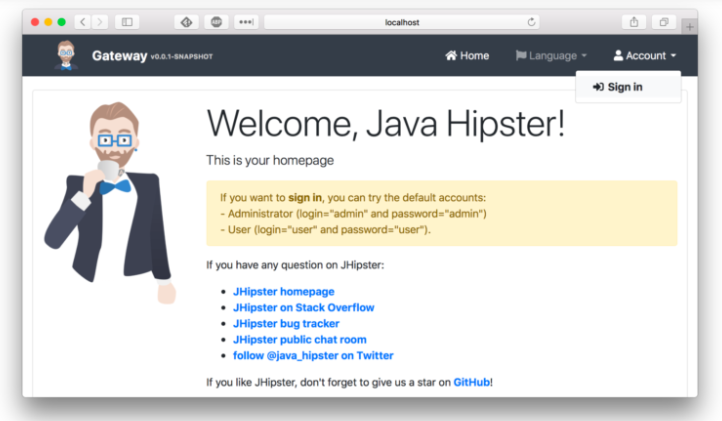Screen dimensions: 722x421
Task: Click the Safari forward arrow button
Action: pos(99,22)
